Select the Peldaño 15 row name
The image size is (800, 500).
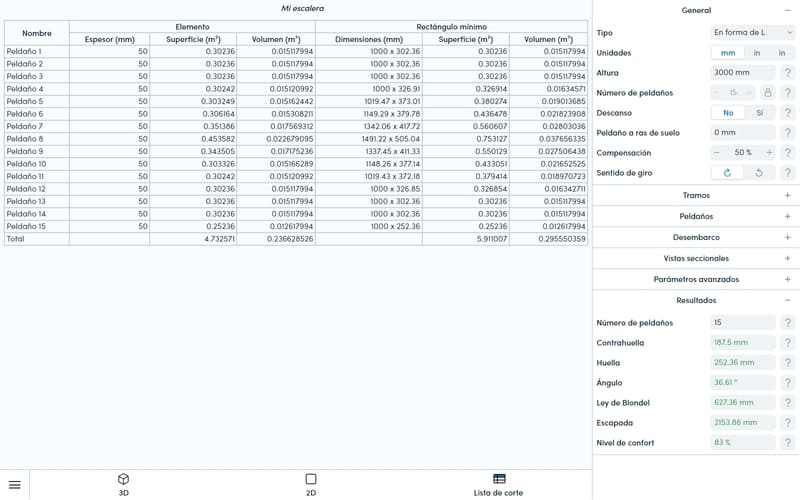(x=26, y=226)
